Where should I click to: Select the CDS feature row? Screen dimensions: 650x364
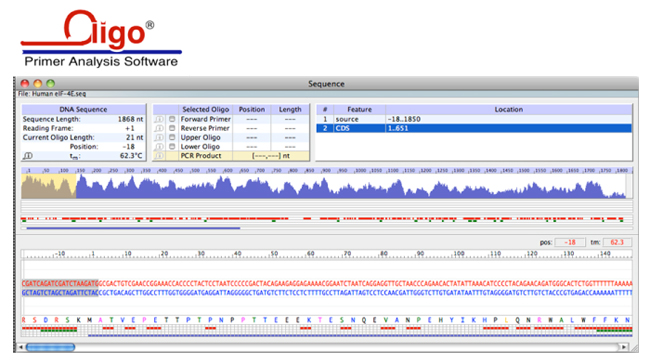coord(474,129)
